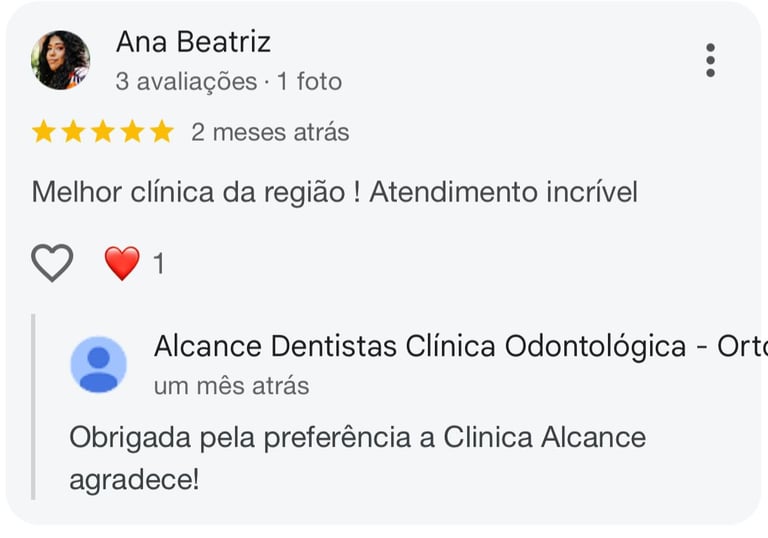Click the "um mês atrás" reply timestamp
768x538 pixels.
(x=231, y=385)
